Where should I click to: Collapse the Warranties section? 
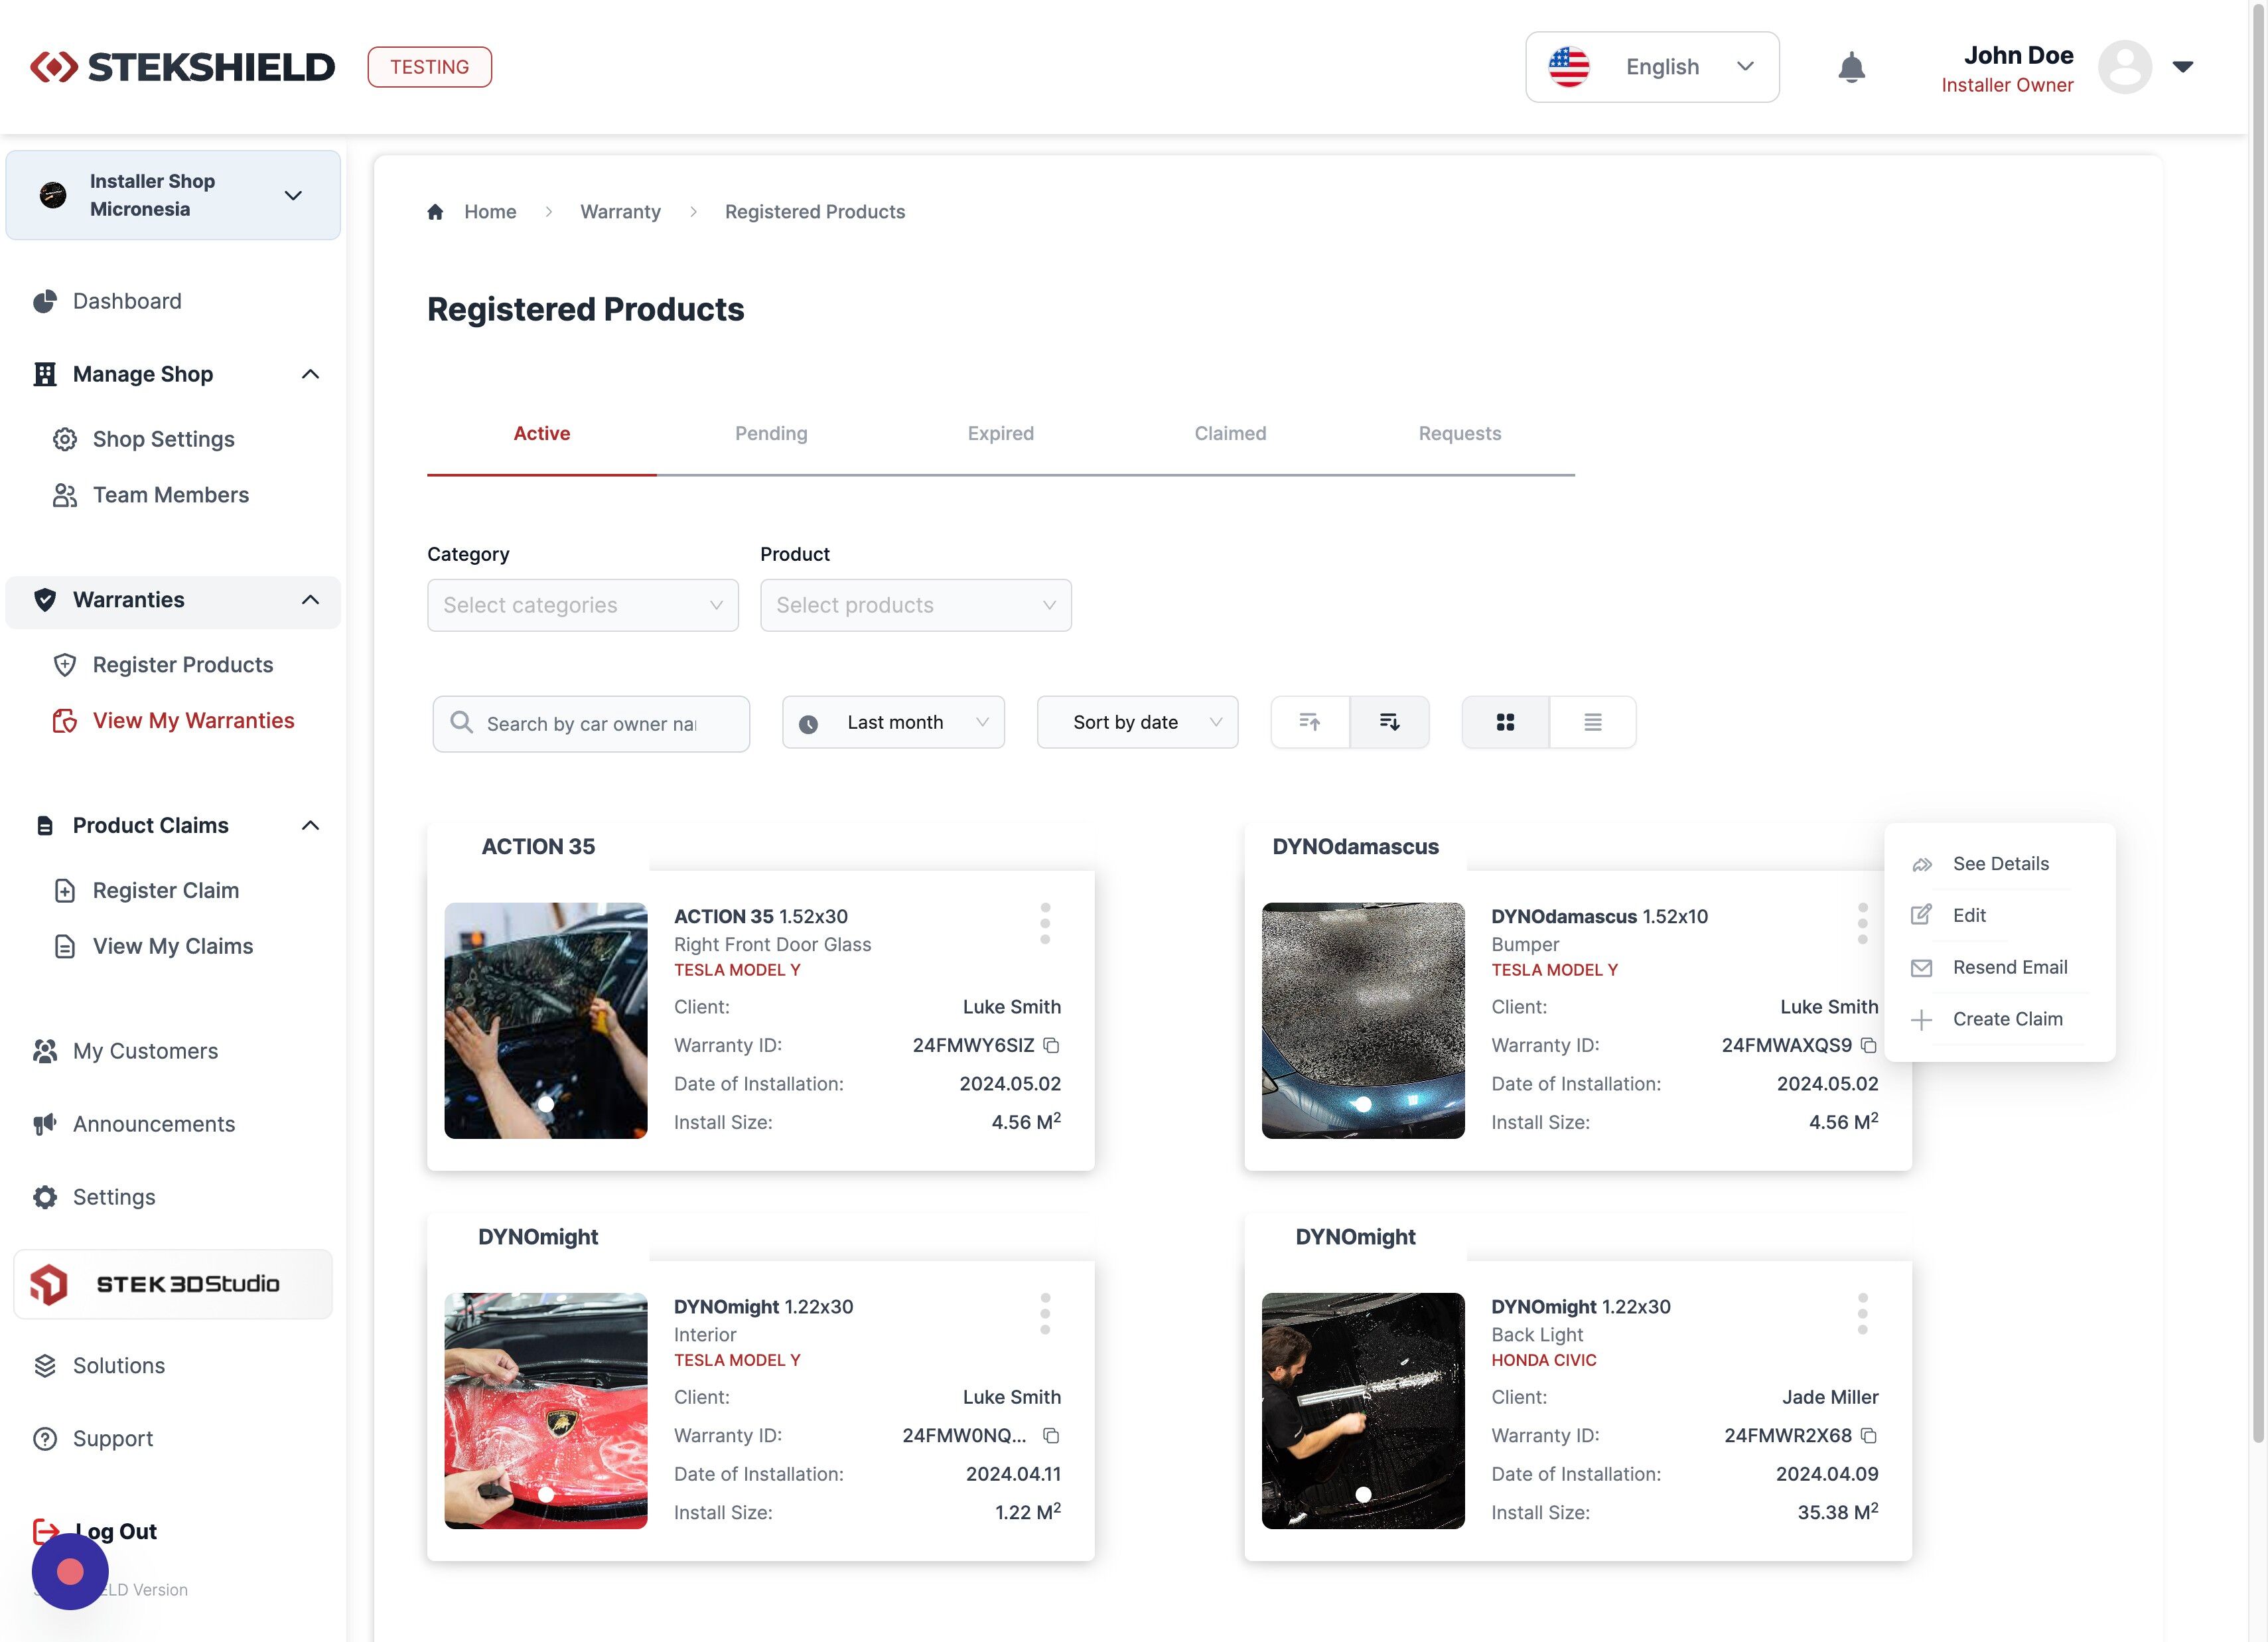[310, 600]
